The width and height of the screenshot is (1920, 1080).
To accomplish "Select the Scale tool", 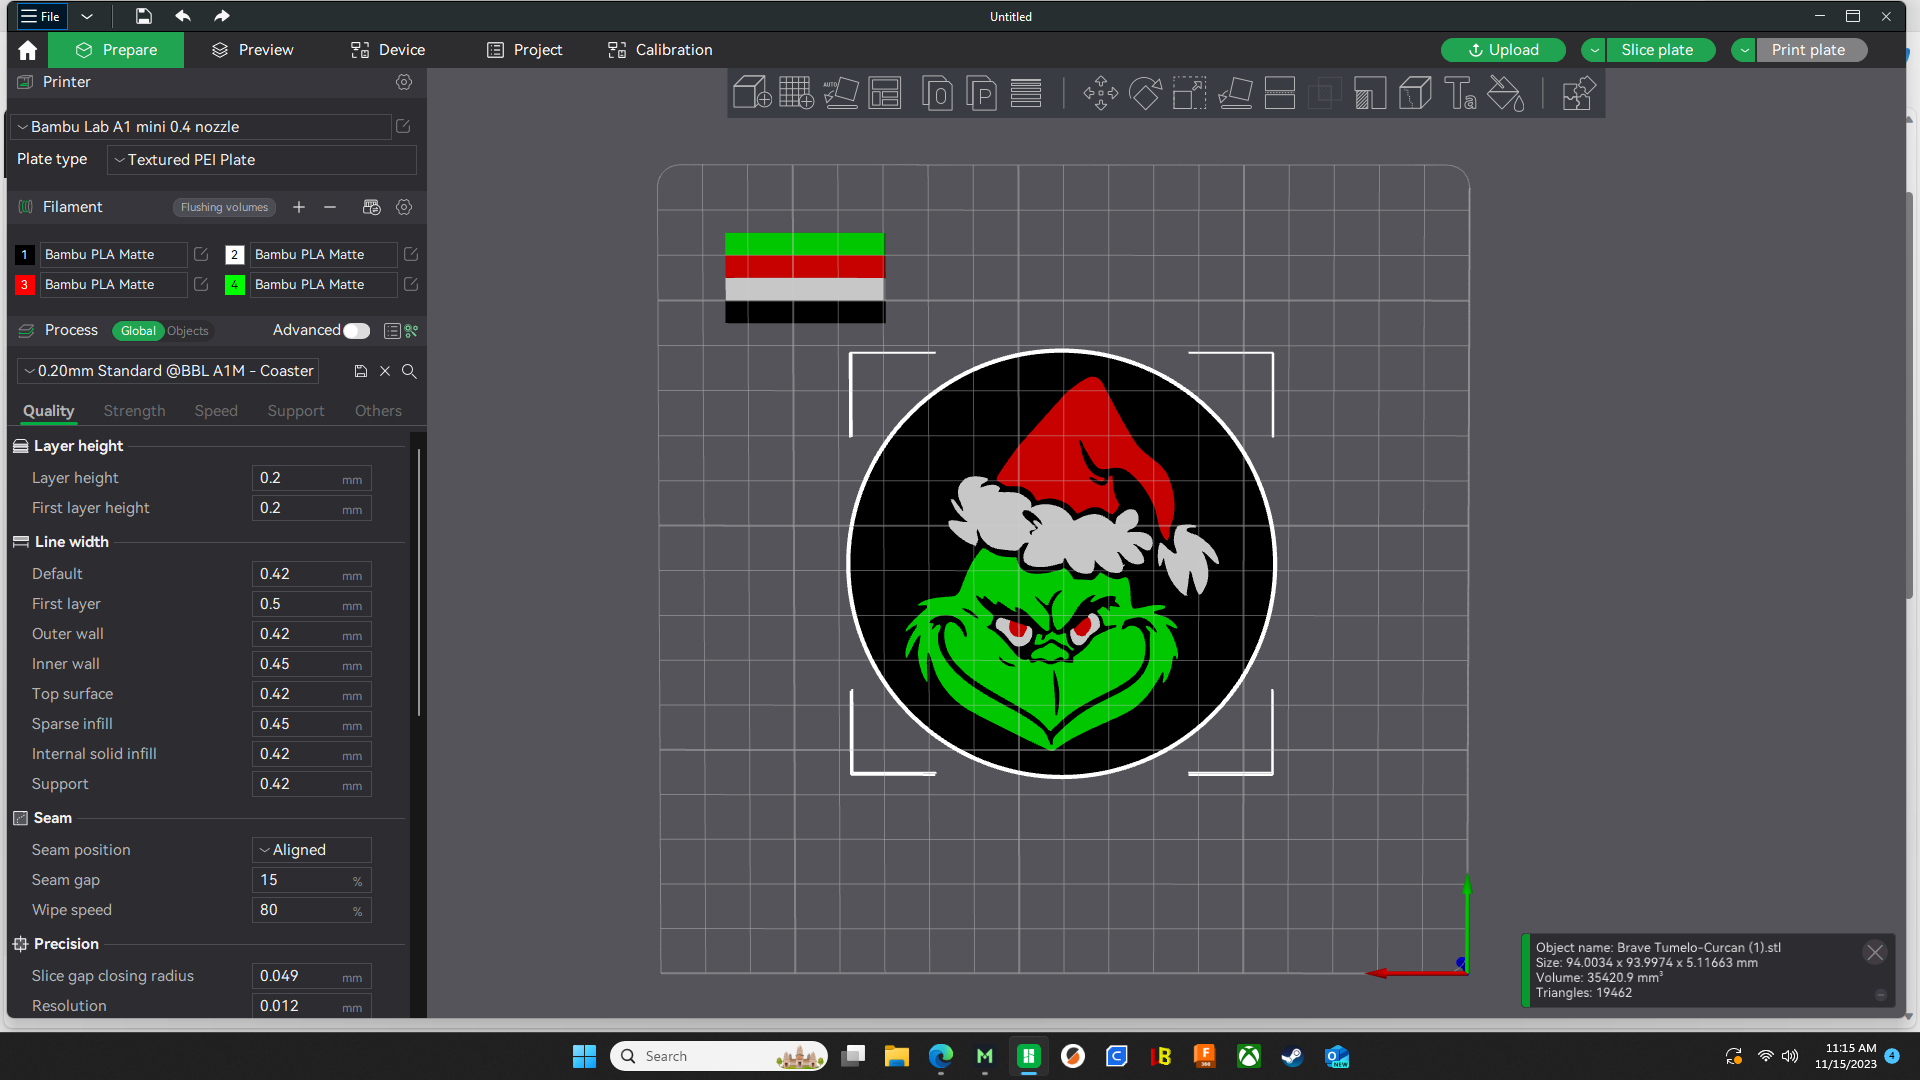I will [1190, 93].
